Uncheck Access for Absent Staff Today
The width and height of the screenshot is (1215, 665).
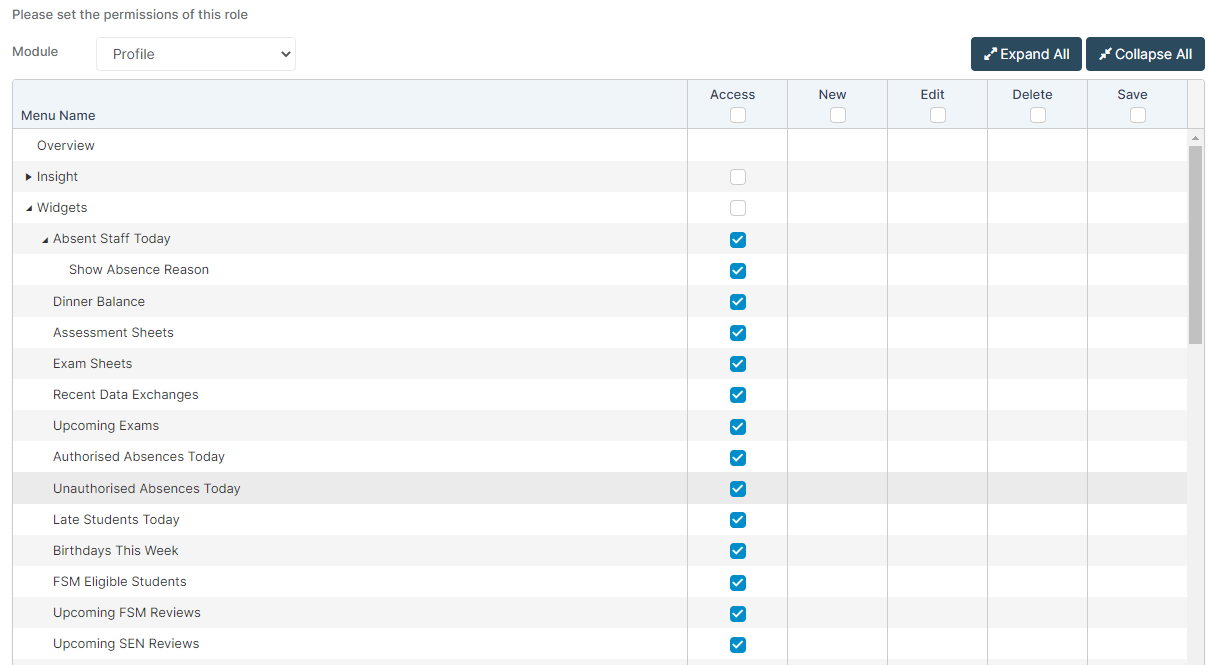[x=737, y=239]
